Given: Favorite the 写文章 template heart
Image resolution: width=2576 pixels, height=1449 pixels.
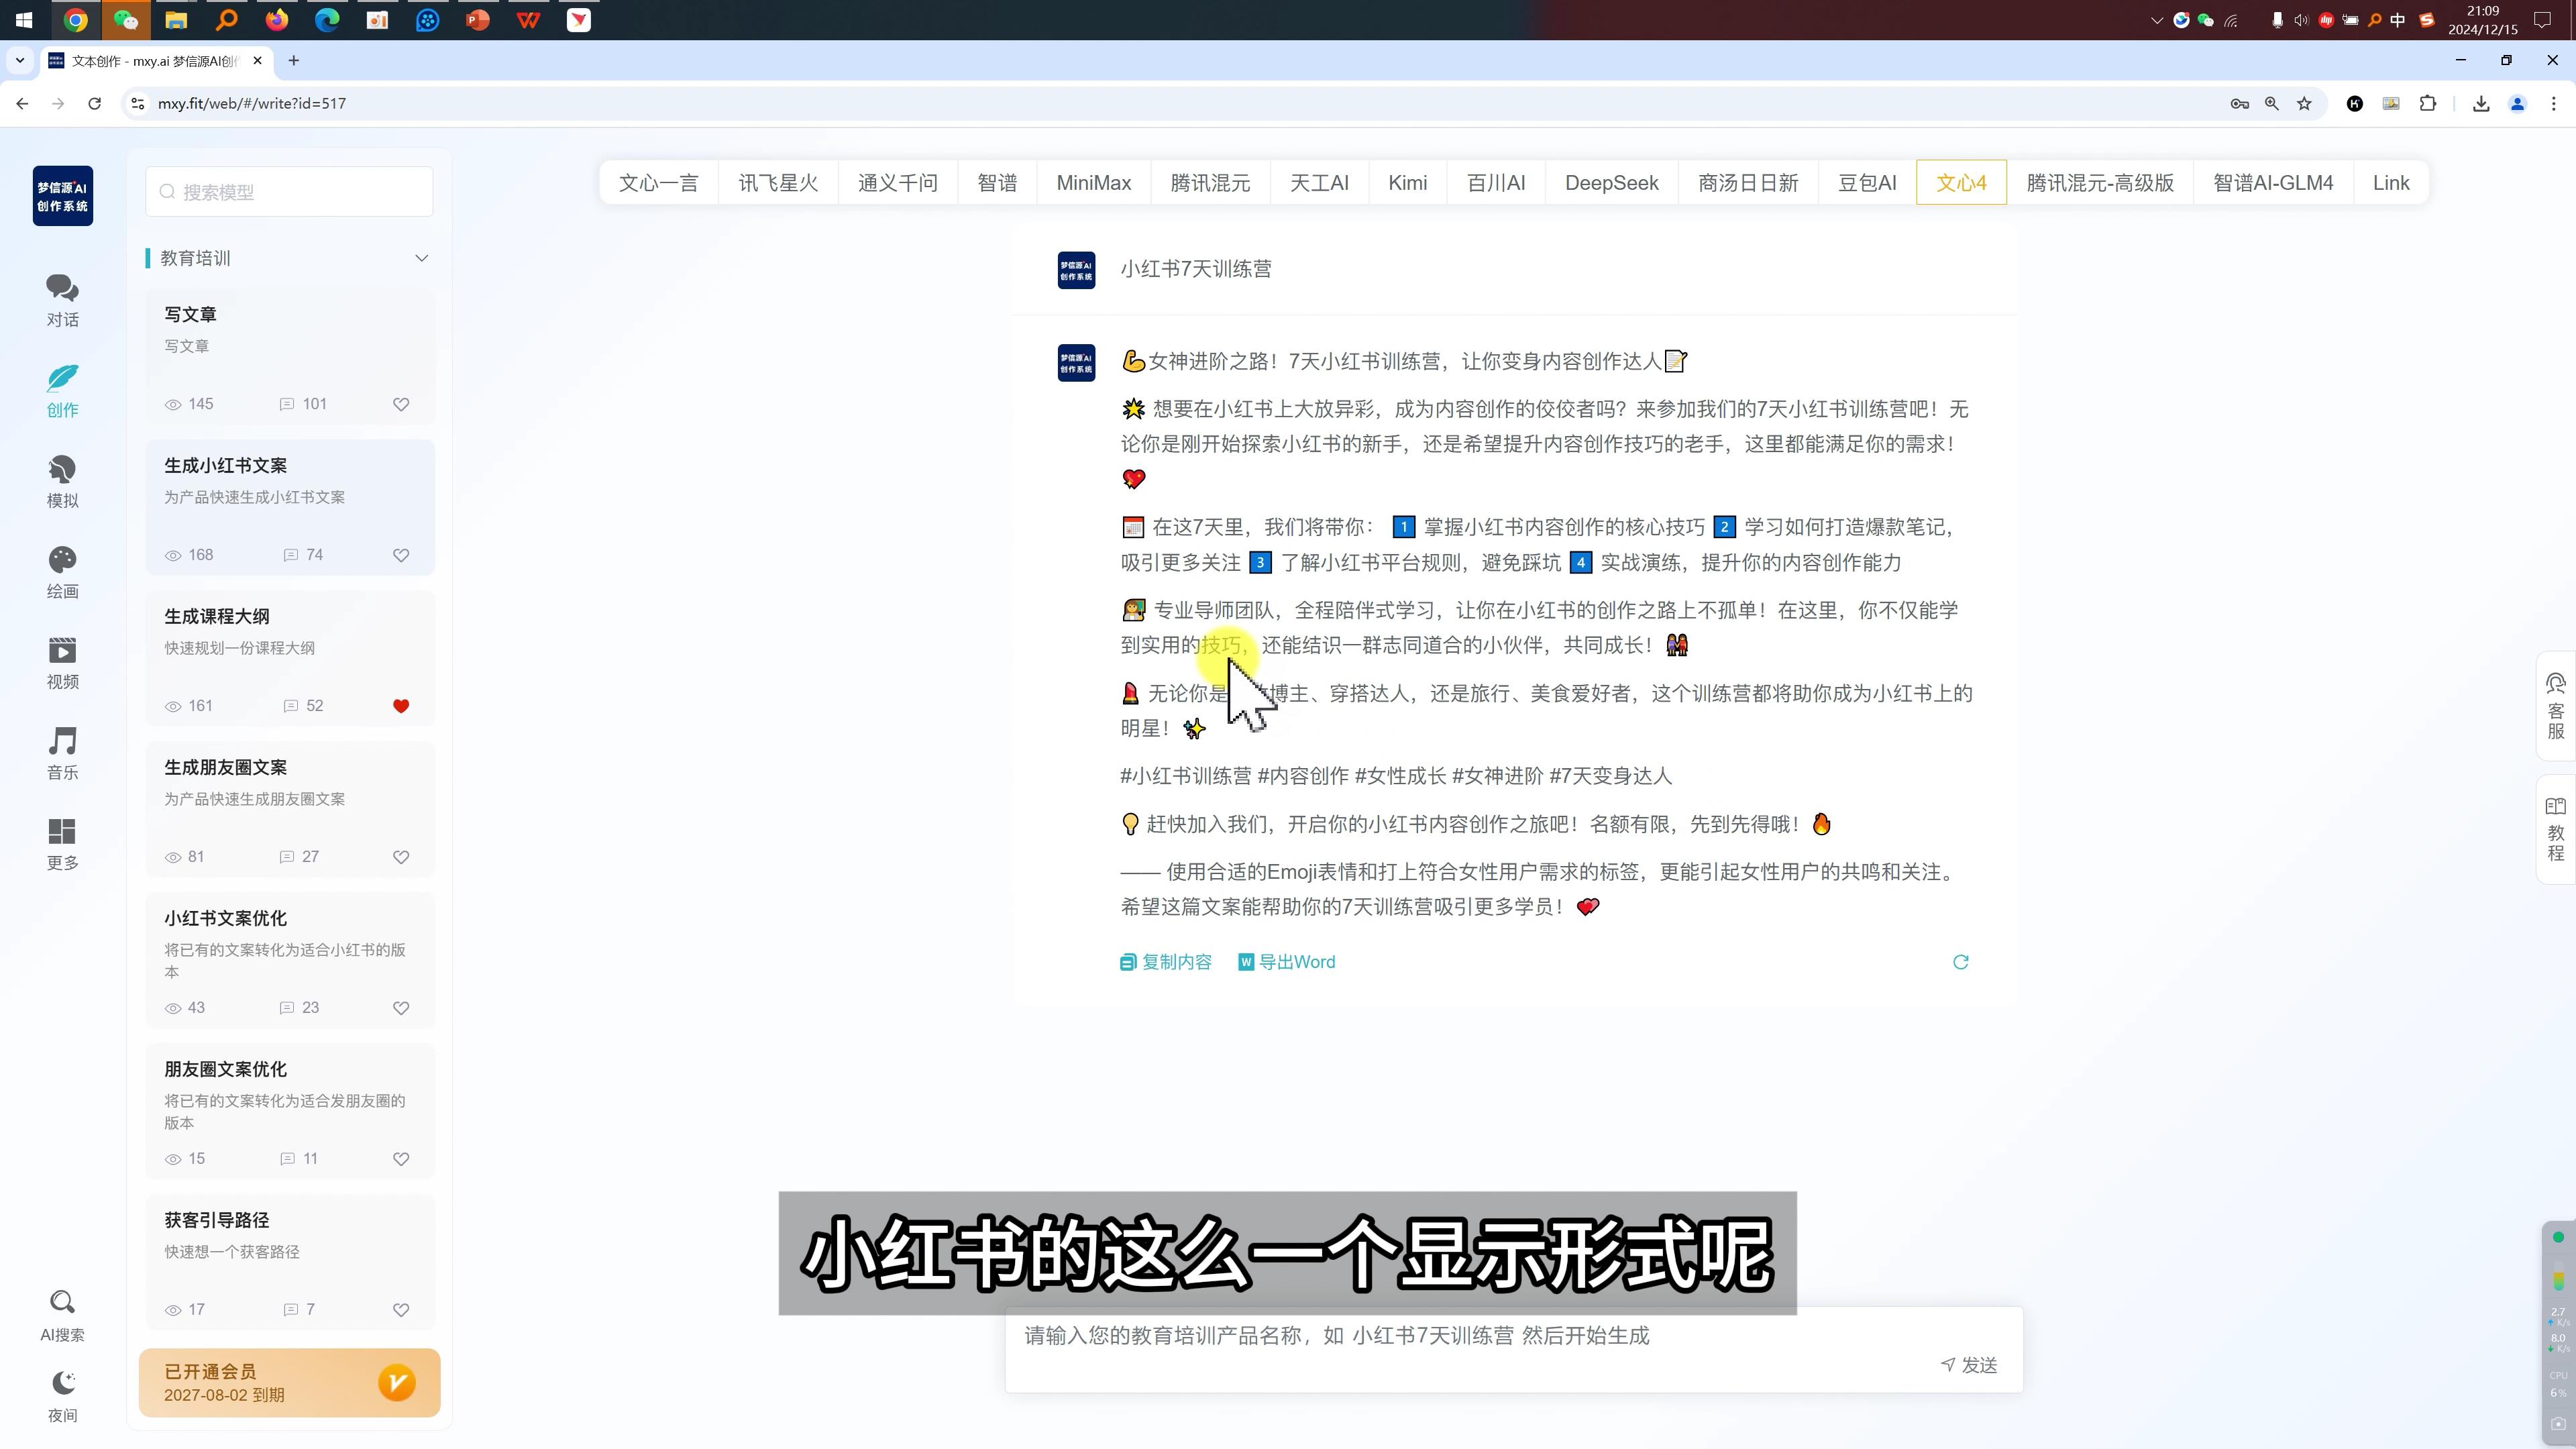Looking at the screenshot, I should [401, 404].
